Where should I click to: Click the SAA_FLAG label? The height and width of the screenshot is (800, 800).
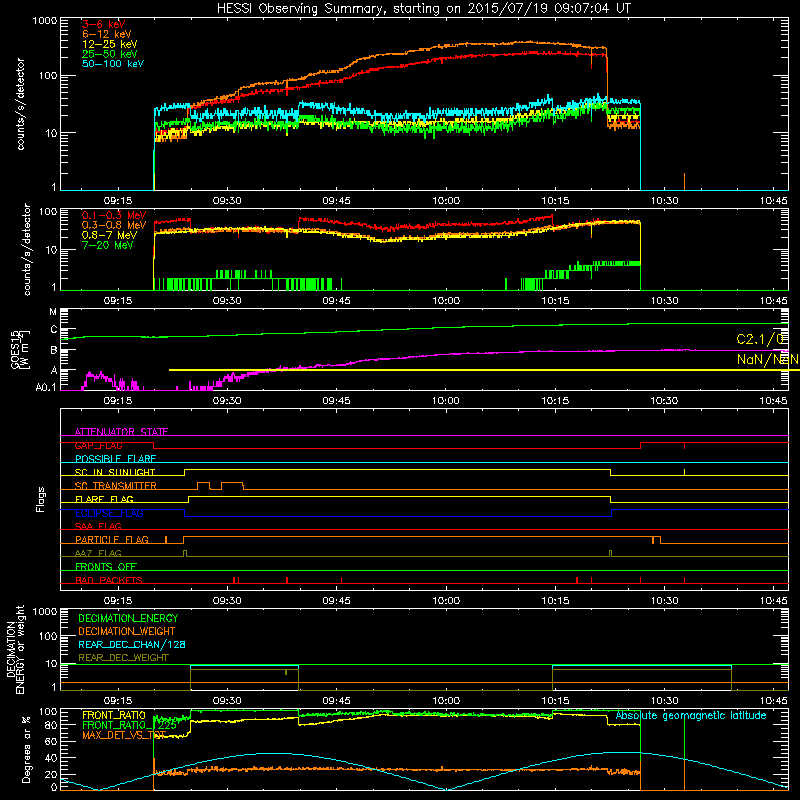pyautogui.click(x=98, y=526)
